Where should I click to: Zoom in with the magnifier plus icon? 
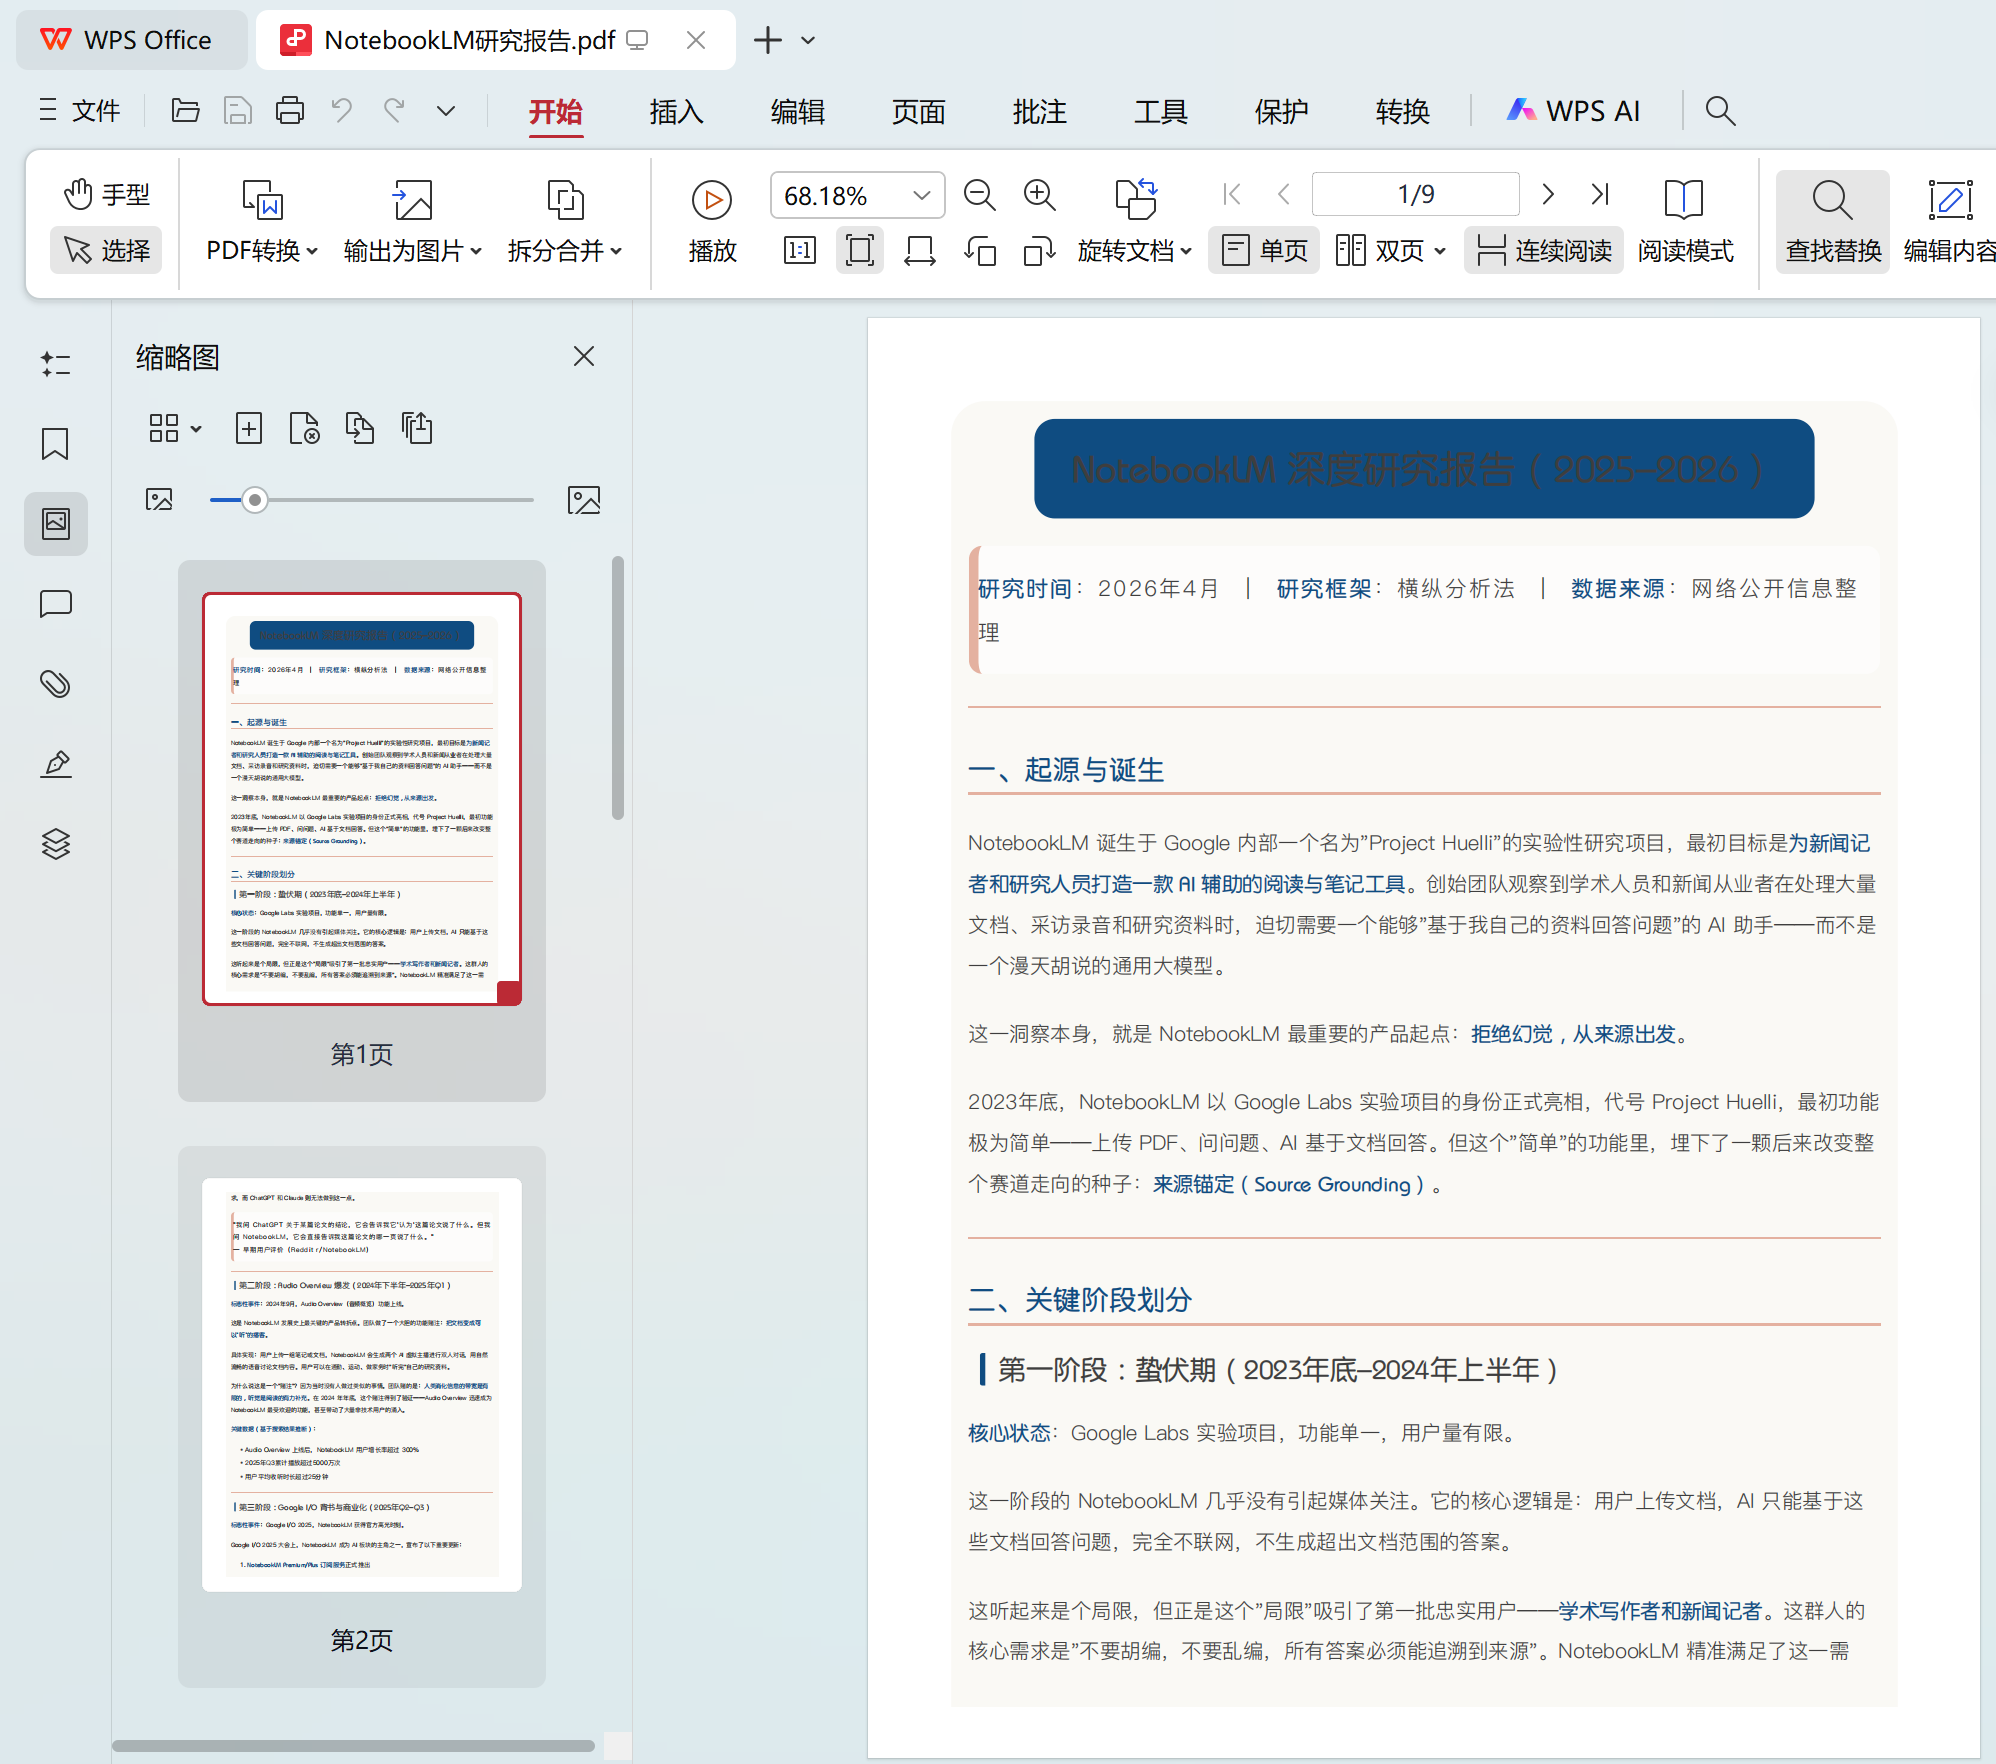[1040, 195]
